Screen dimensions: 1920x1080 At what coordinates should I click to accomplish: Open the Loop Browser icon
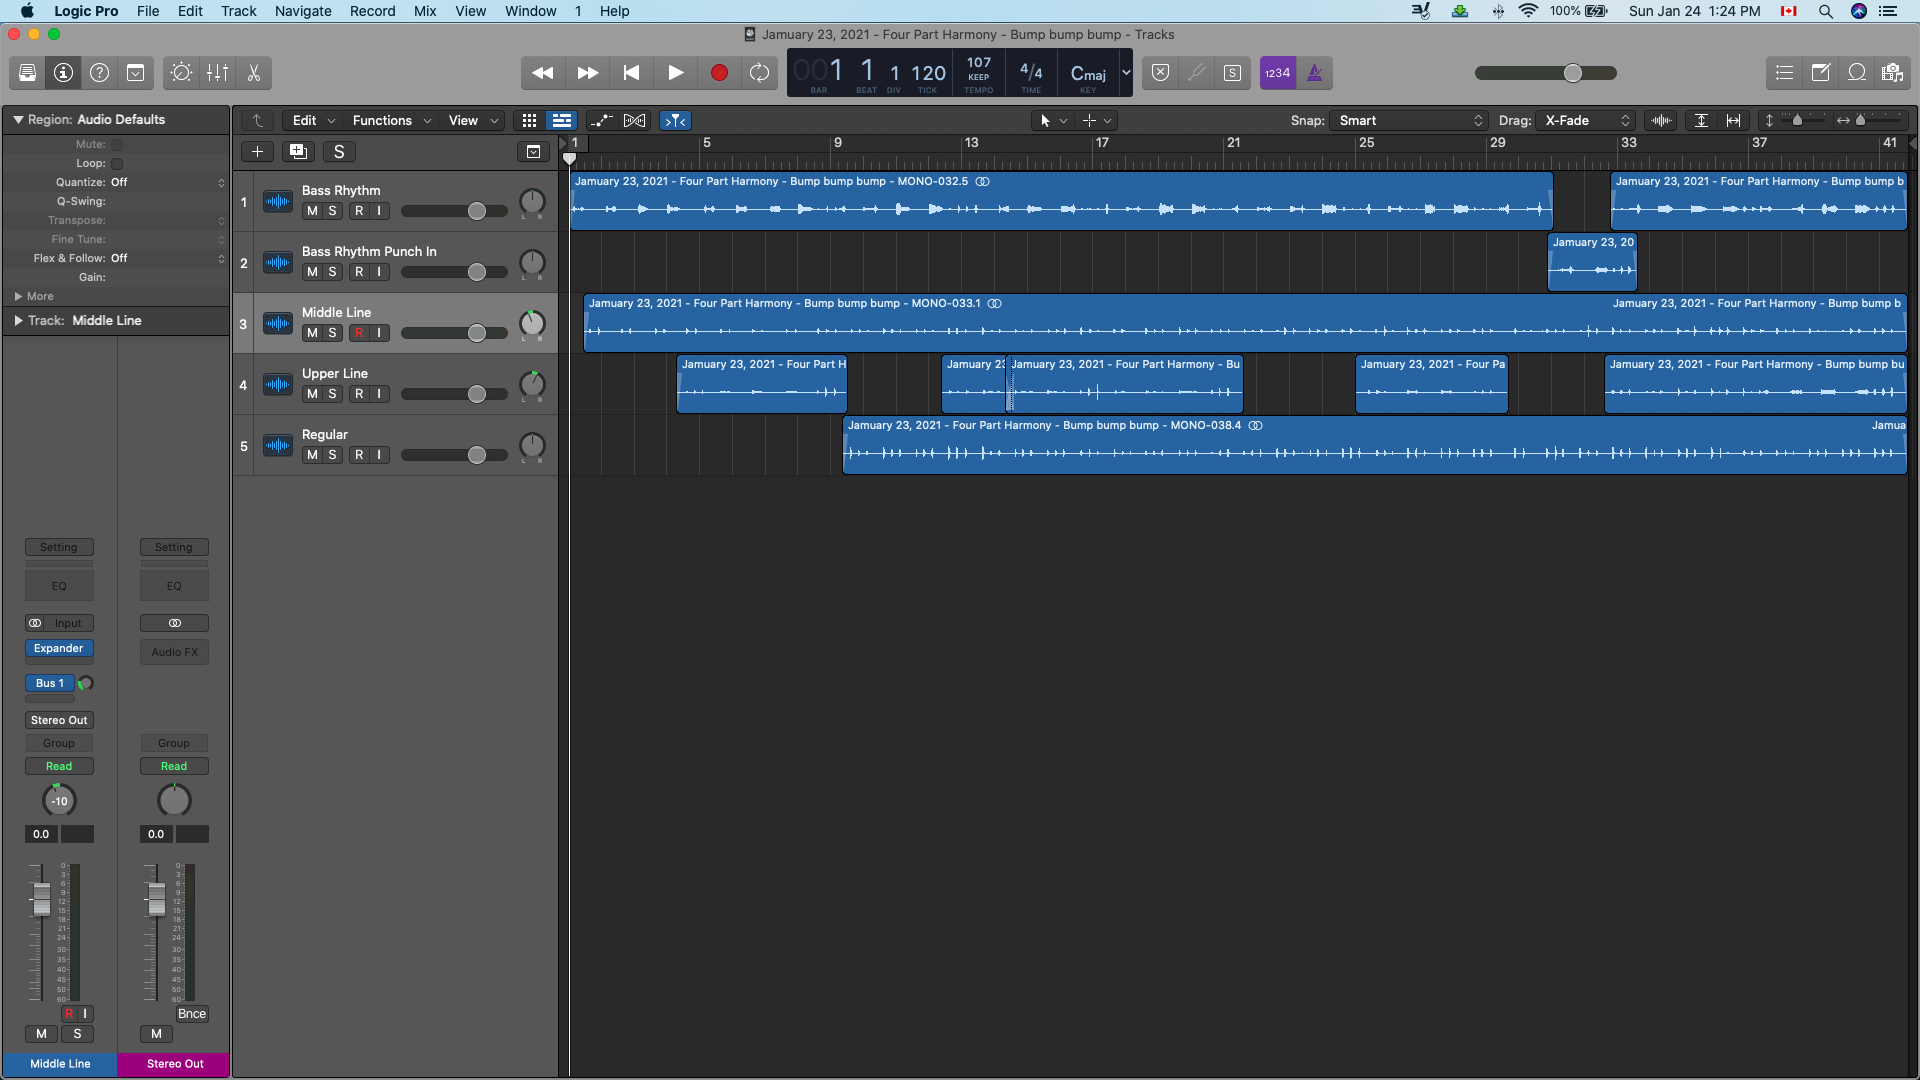pyautogui.click(x=1857, y=73)
